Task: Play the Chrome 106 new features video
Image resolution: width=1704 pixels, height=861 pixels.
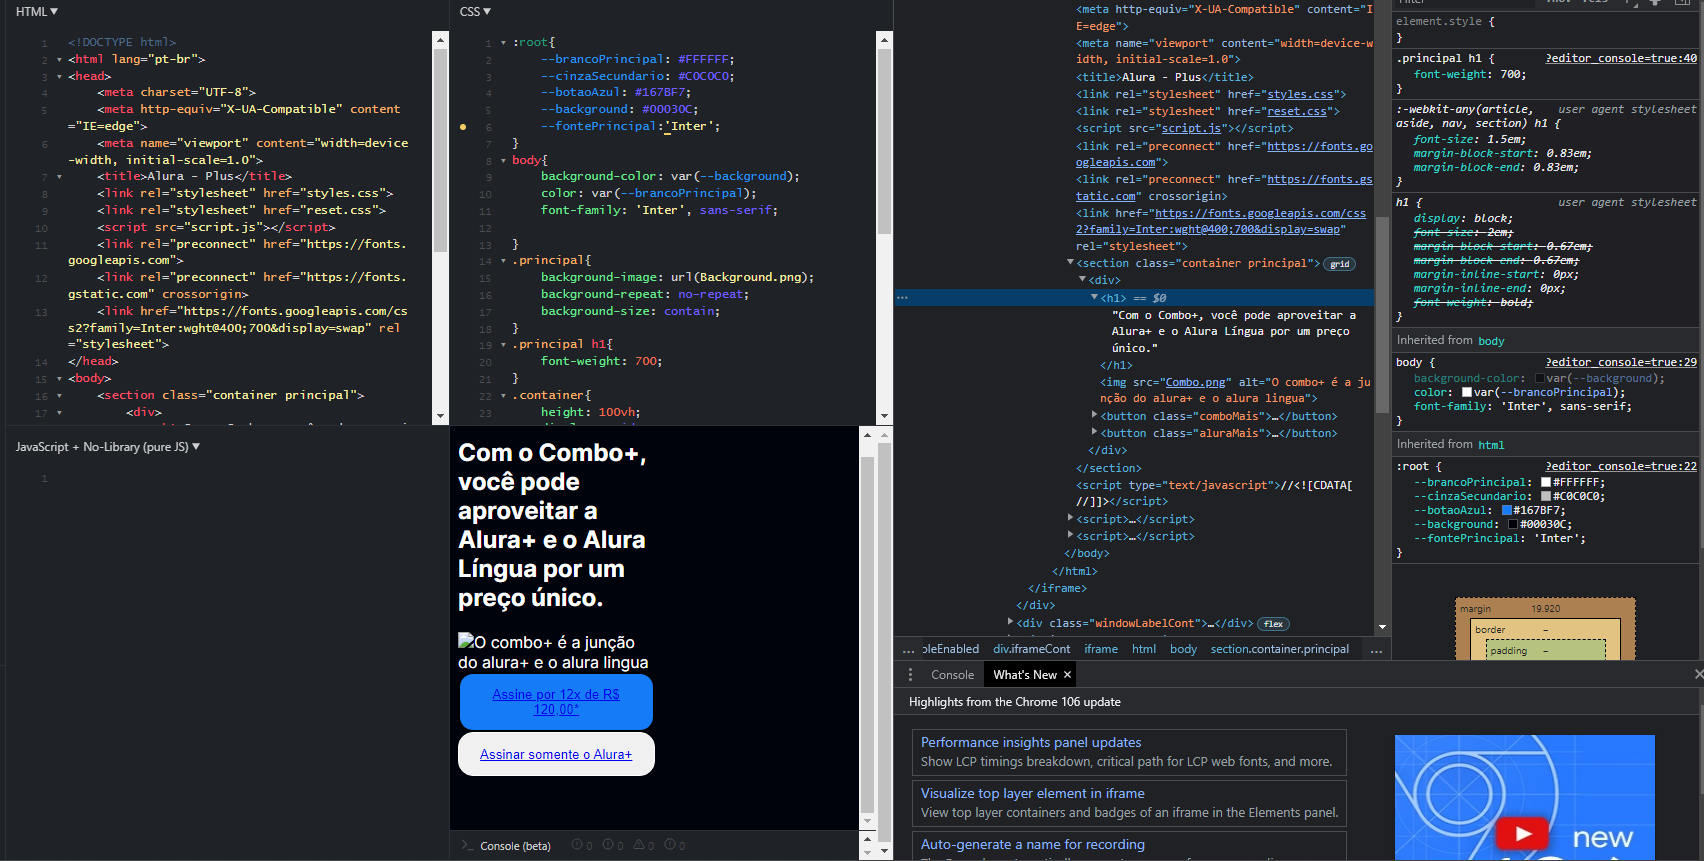Action: (x=1523, y=833)
